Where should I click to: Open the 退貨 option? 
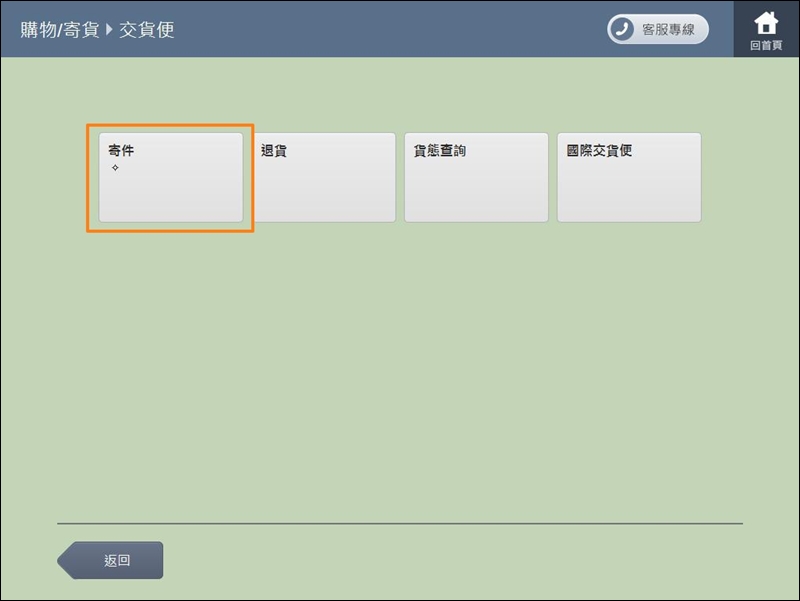point(323,177)
